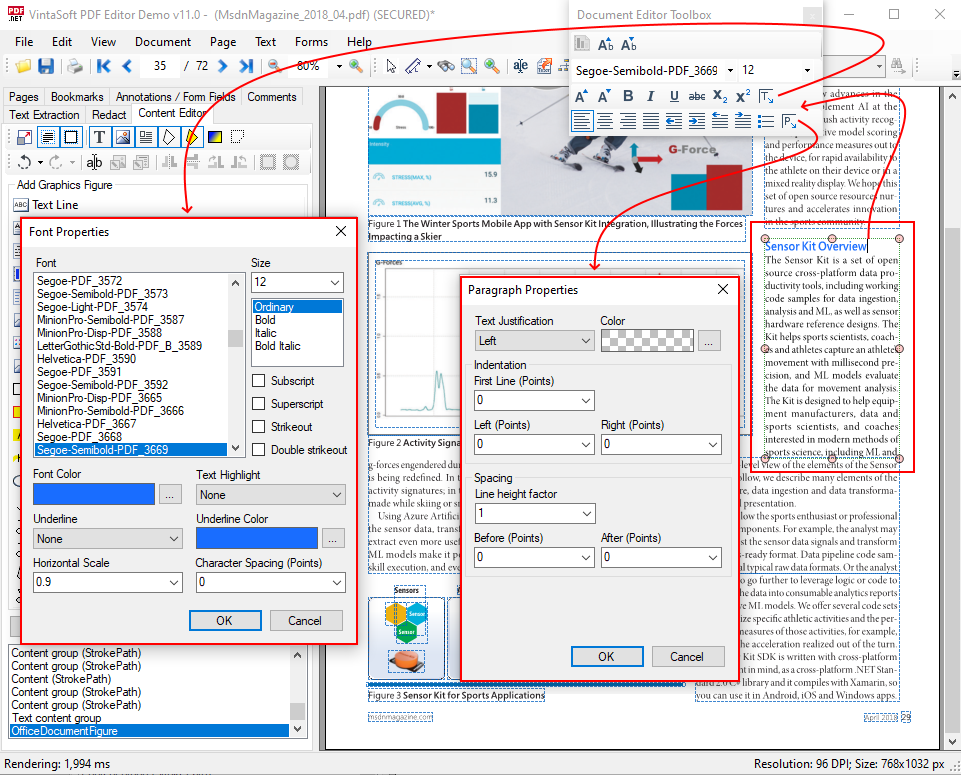The image size is (961, 775).
Task: Select the binoculars find tool
Action: pyautogui.click(x=446, y=66)
